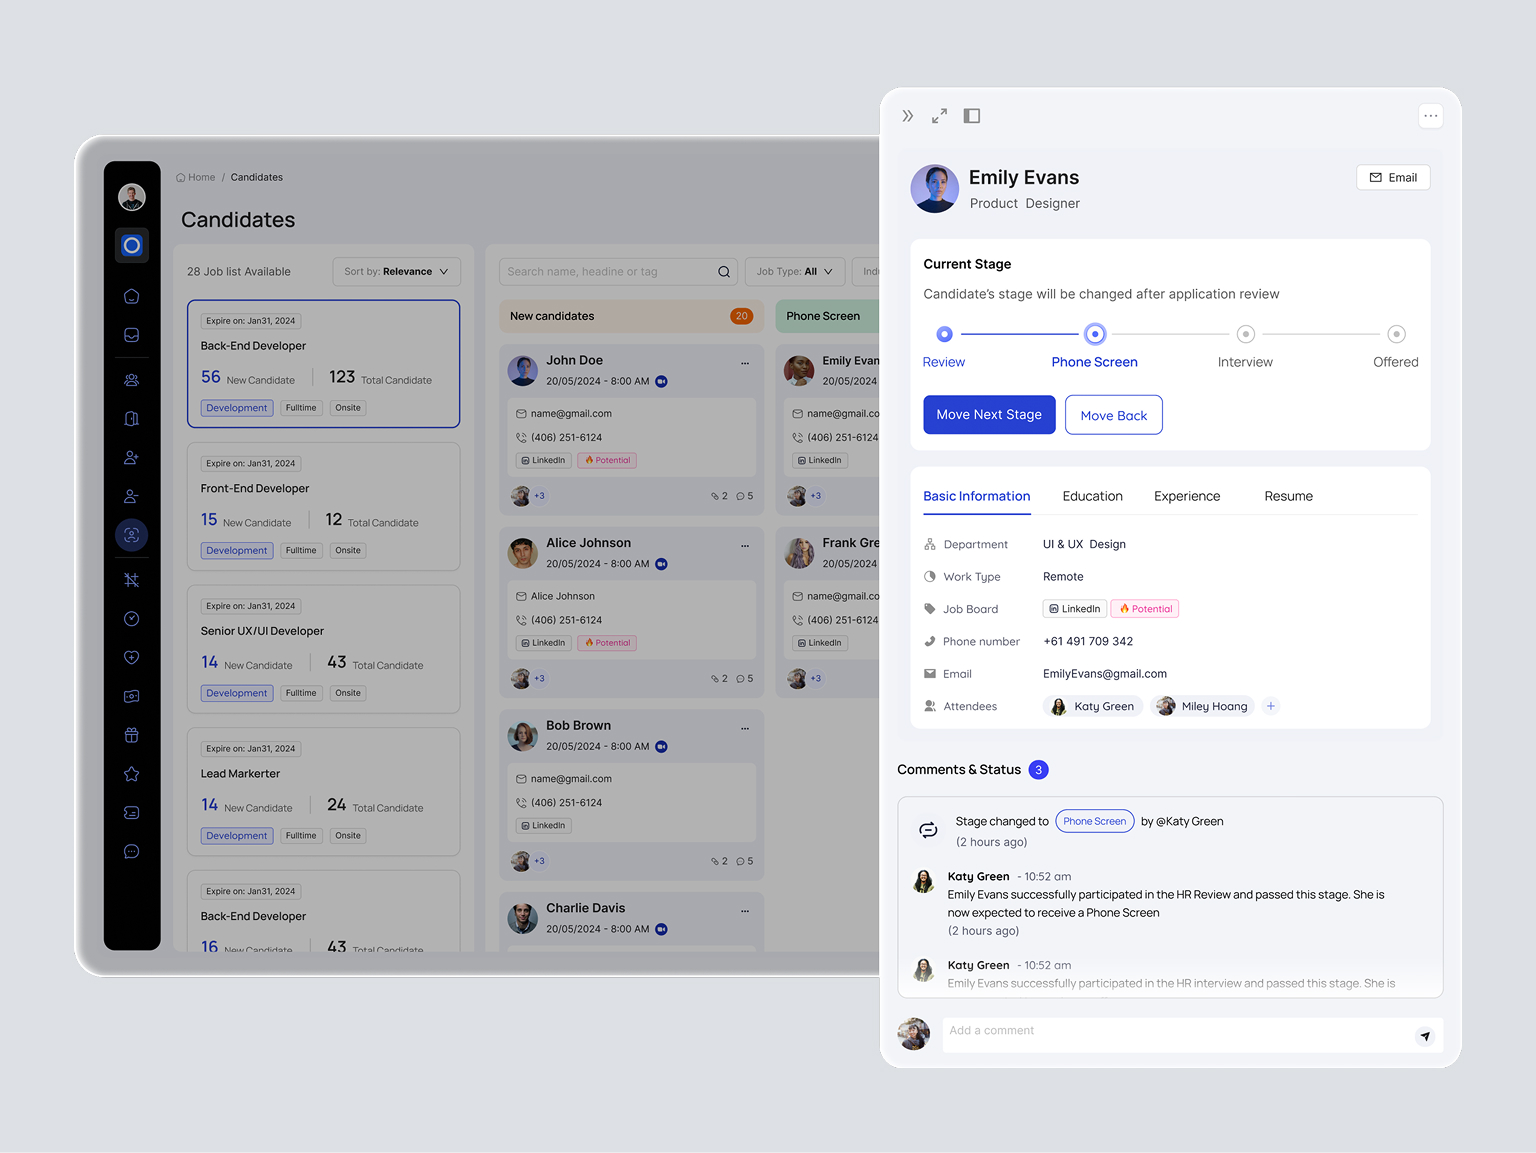Select the Offered stage radio marker
The height and width of the screenshot is (1153, 1536).
(1396, 334)
